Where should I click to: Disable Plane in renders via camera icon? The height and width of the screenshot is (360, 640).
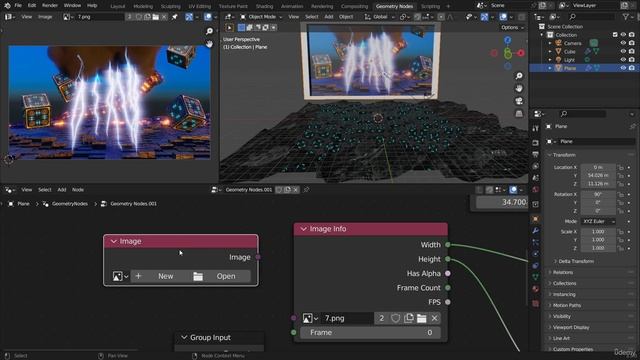coord(632,68)
